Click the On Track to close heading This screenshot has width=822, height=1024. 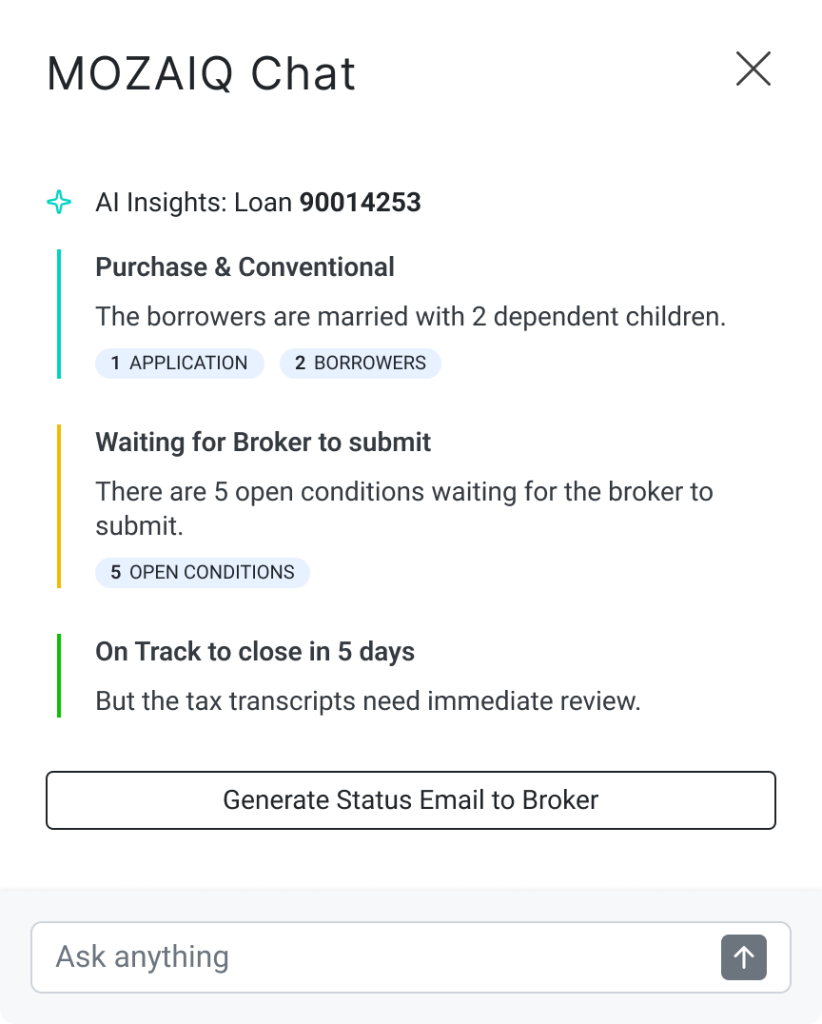pos(255,652)
